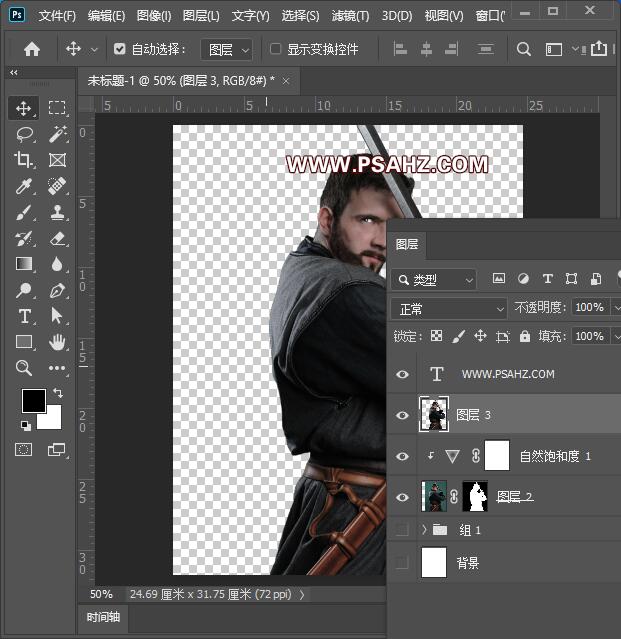Open the 填充 fill slider arrow

pos(616,337)
